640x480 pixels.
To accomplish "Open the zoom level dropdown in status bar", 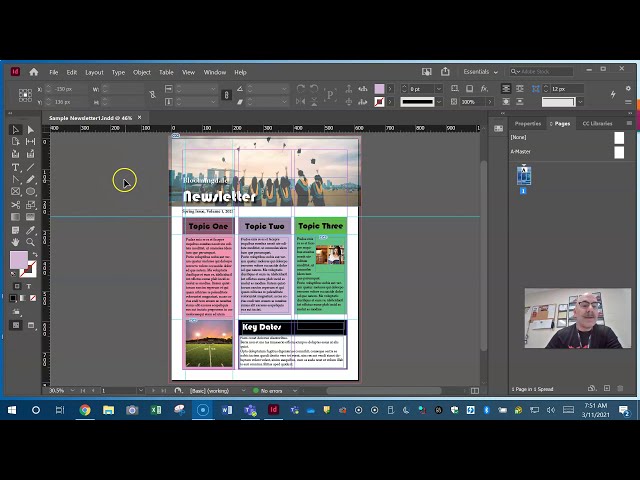I will [71, 390].
